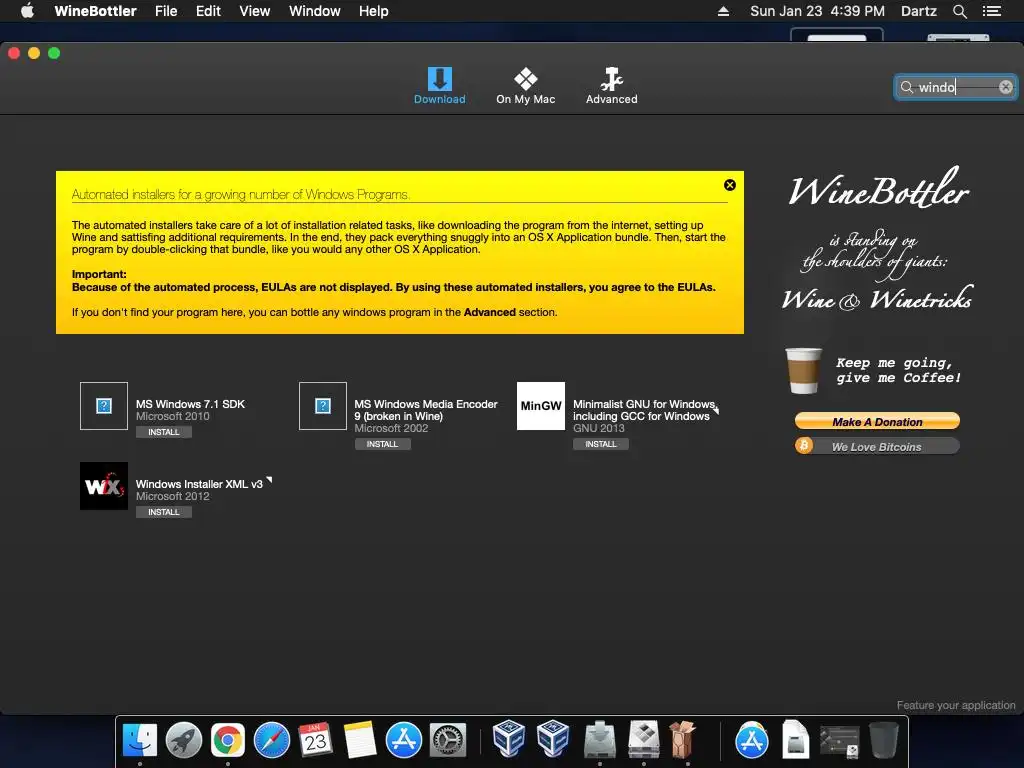Open Finder from the Dock
Screen dimensions: 1024x768
140,741
